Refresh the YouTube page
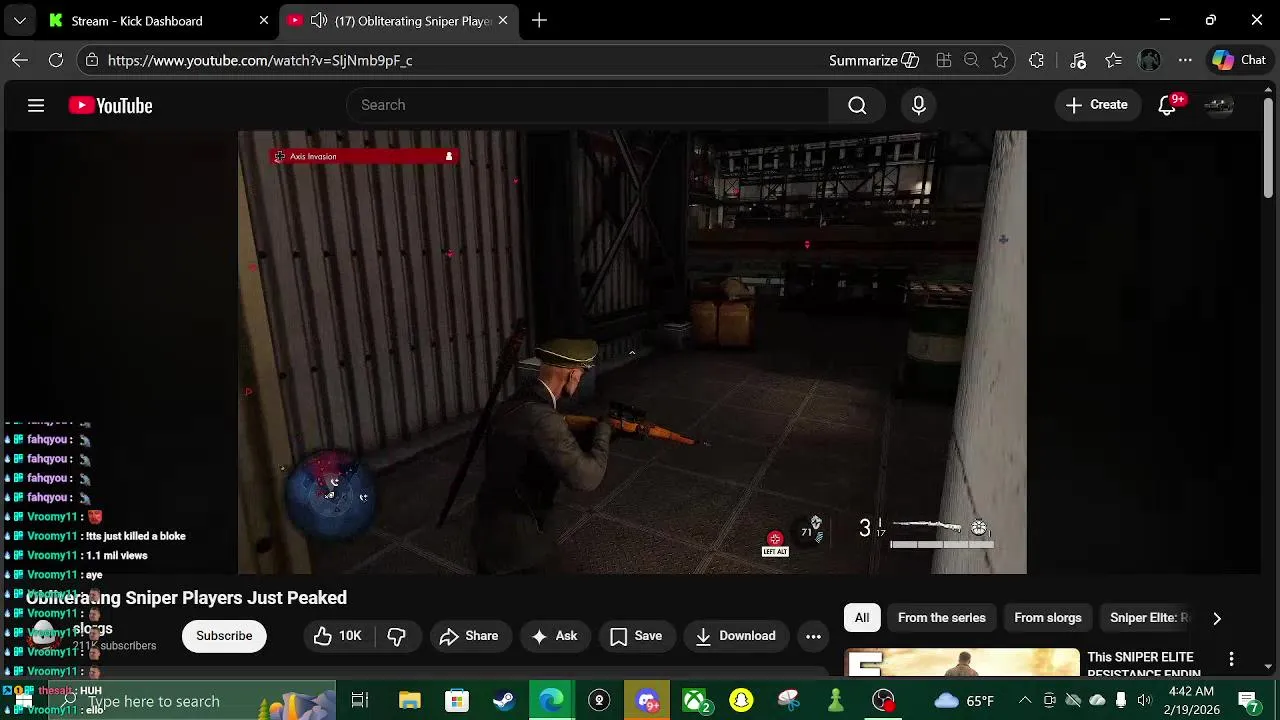The image size is (1280, 720). tap(56, 60)
